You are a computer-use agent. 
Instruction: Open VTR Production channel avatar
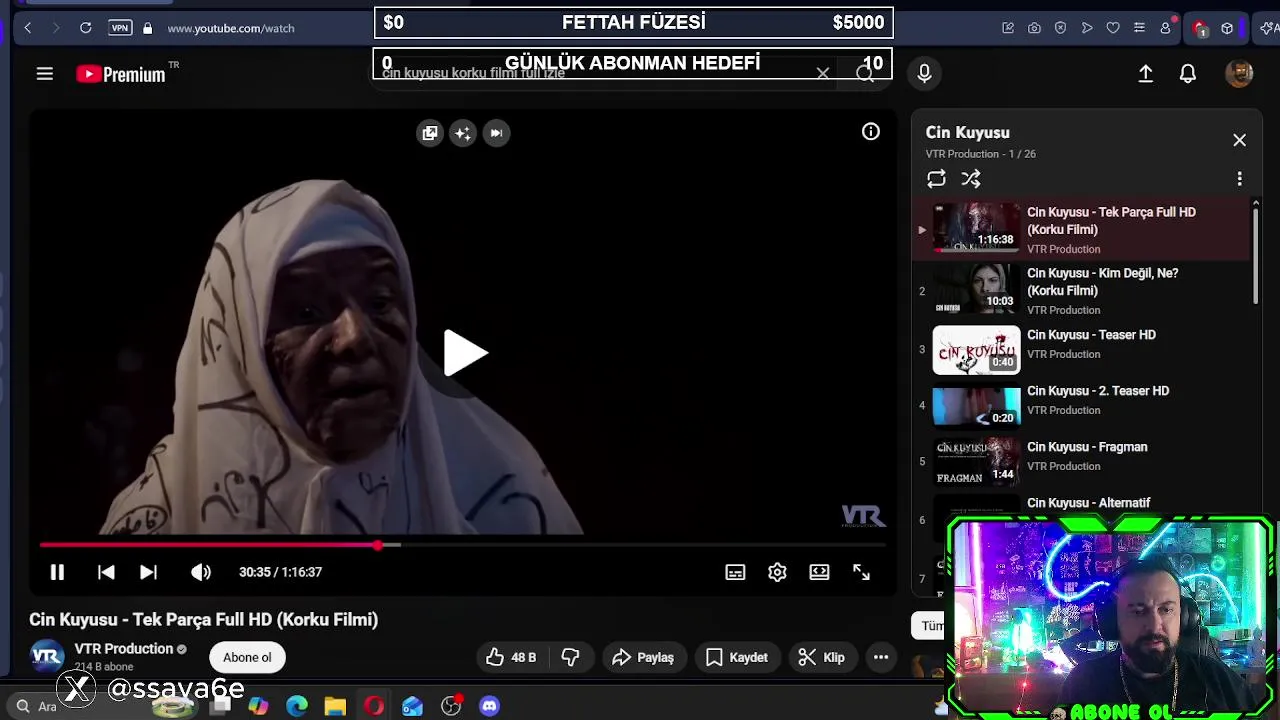coord(47,656)
